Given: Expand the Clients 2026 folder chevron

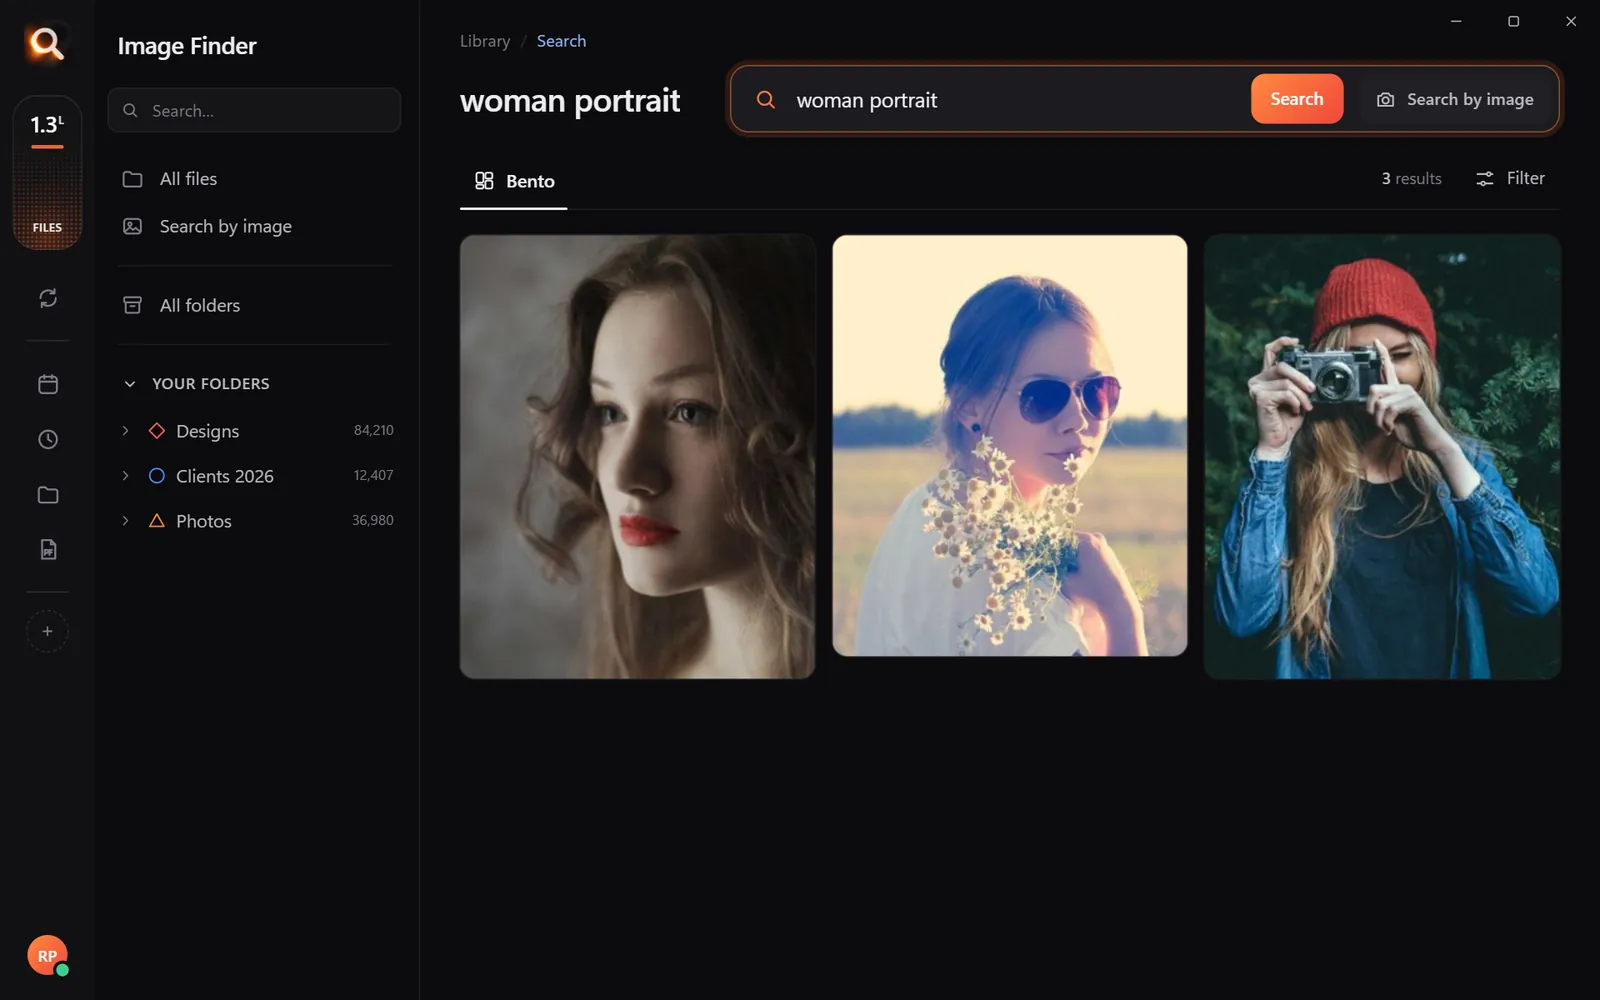Looking at the screenshot, I should click(x=125, y=475).
